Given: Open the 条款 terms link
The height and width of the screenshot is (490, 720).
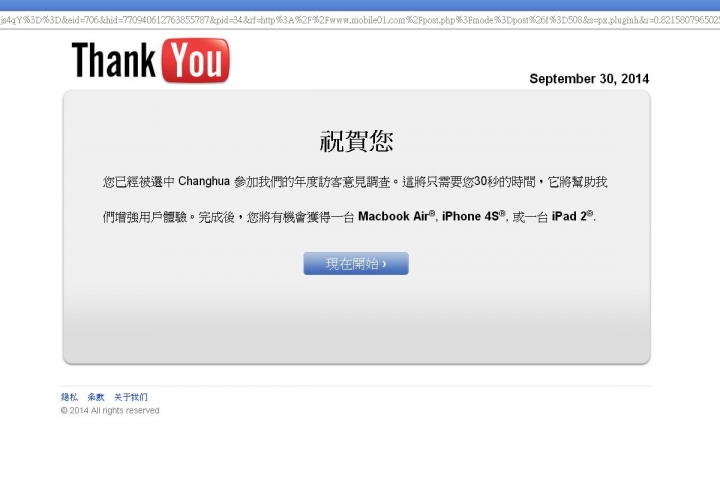Looking at the screenshot, I should tap(96, 397).
